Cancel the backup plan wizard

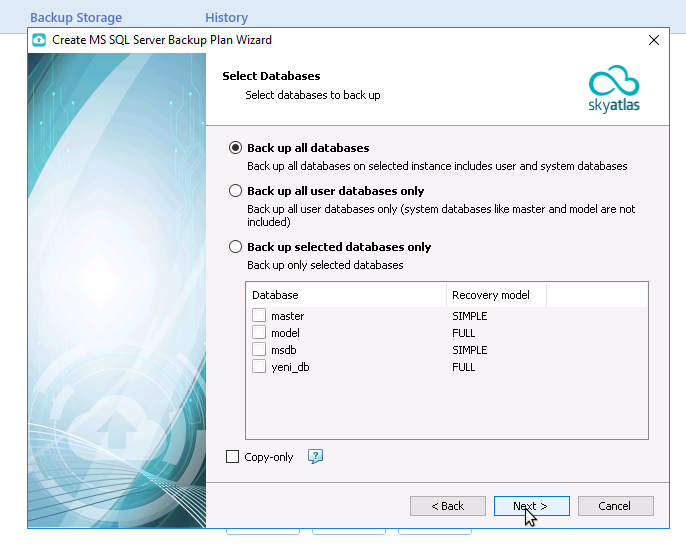click(616, 506)
